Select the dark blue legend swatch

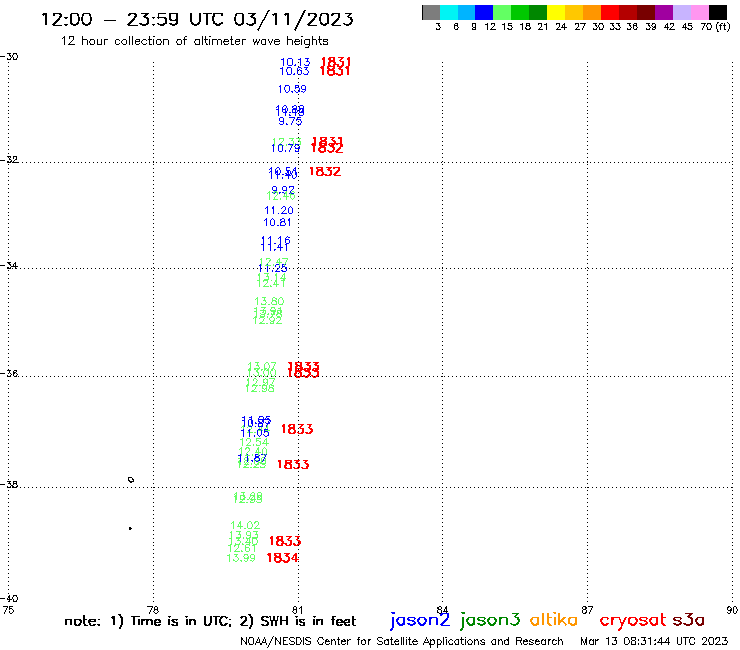(x=484, y=12)
